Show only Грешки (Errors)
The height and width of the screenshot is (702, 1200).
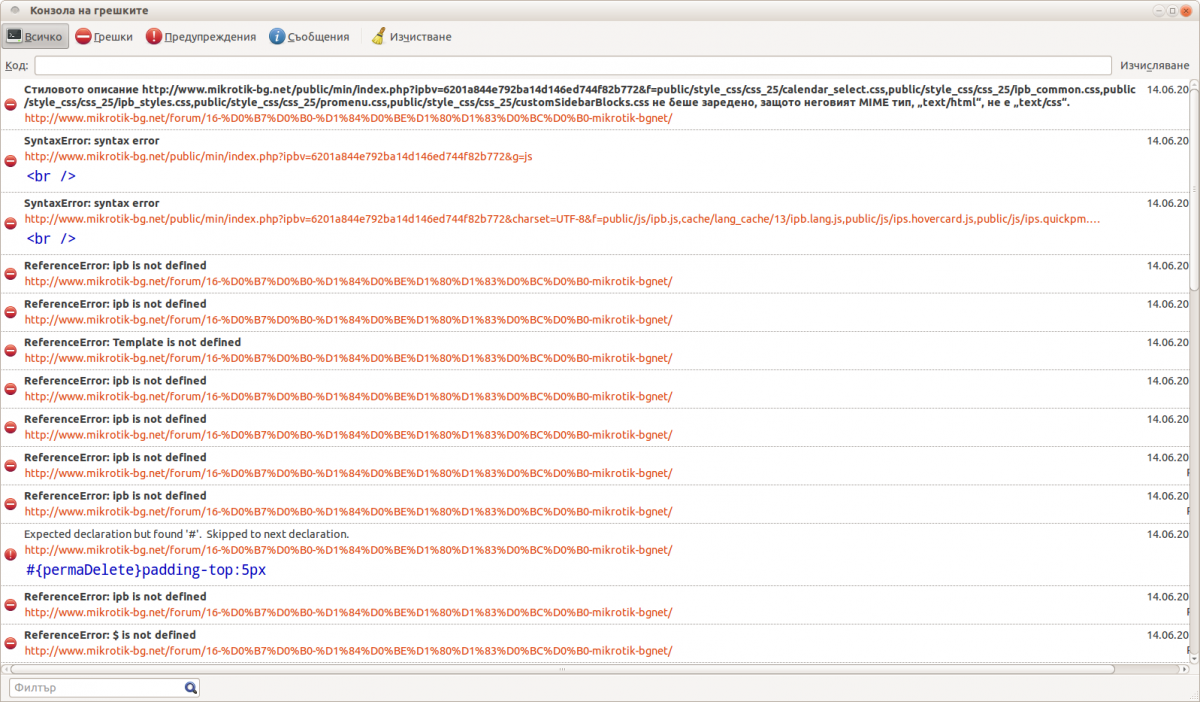(x=104, y=37)
